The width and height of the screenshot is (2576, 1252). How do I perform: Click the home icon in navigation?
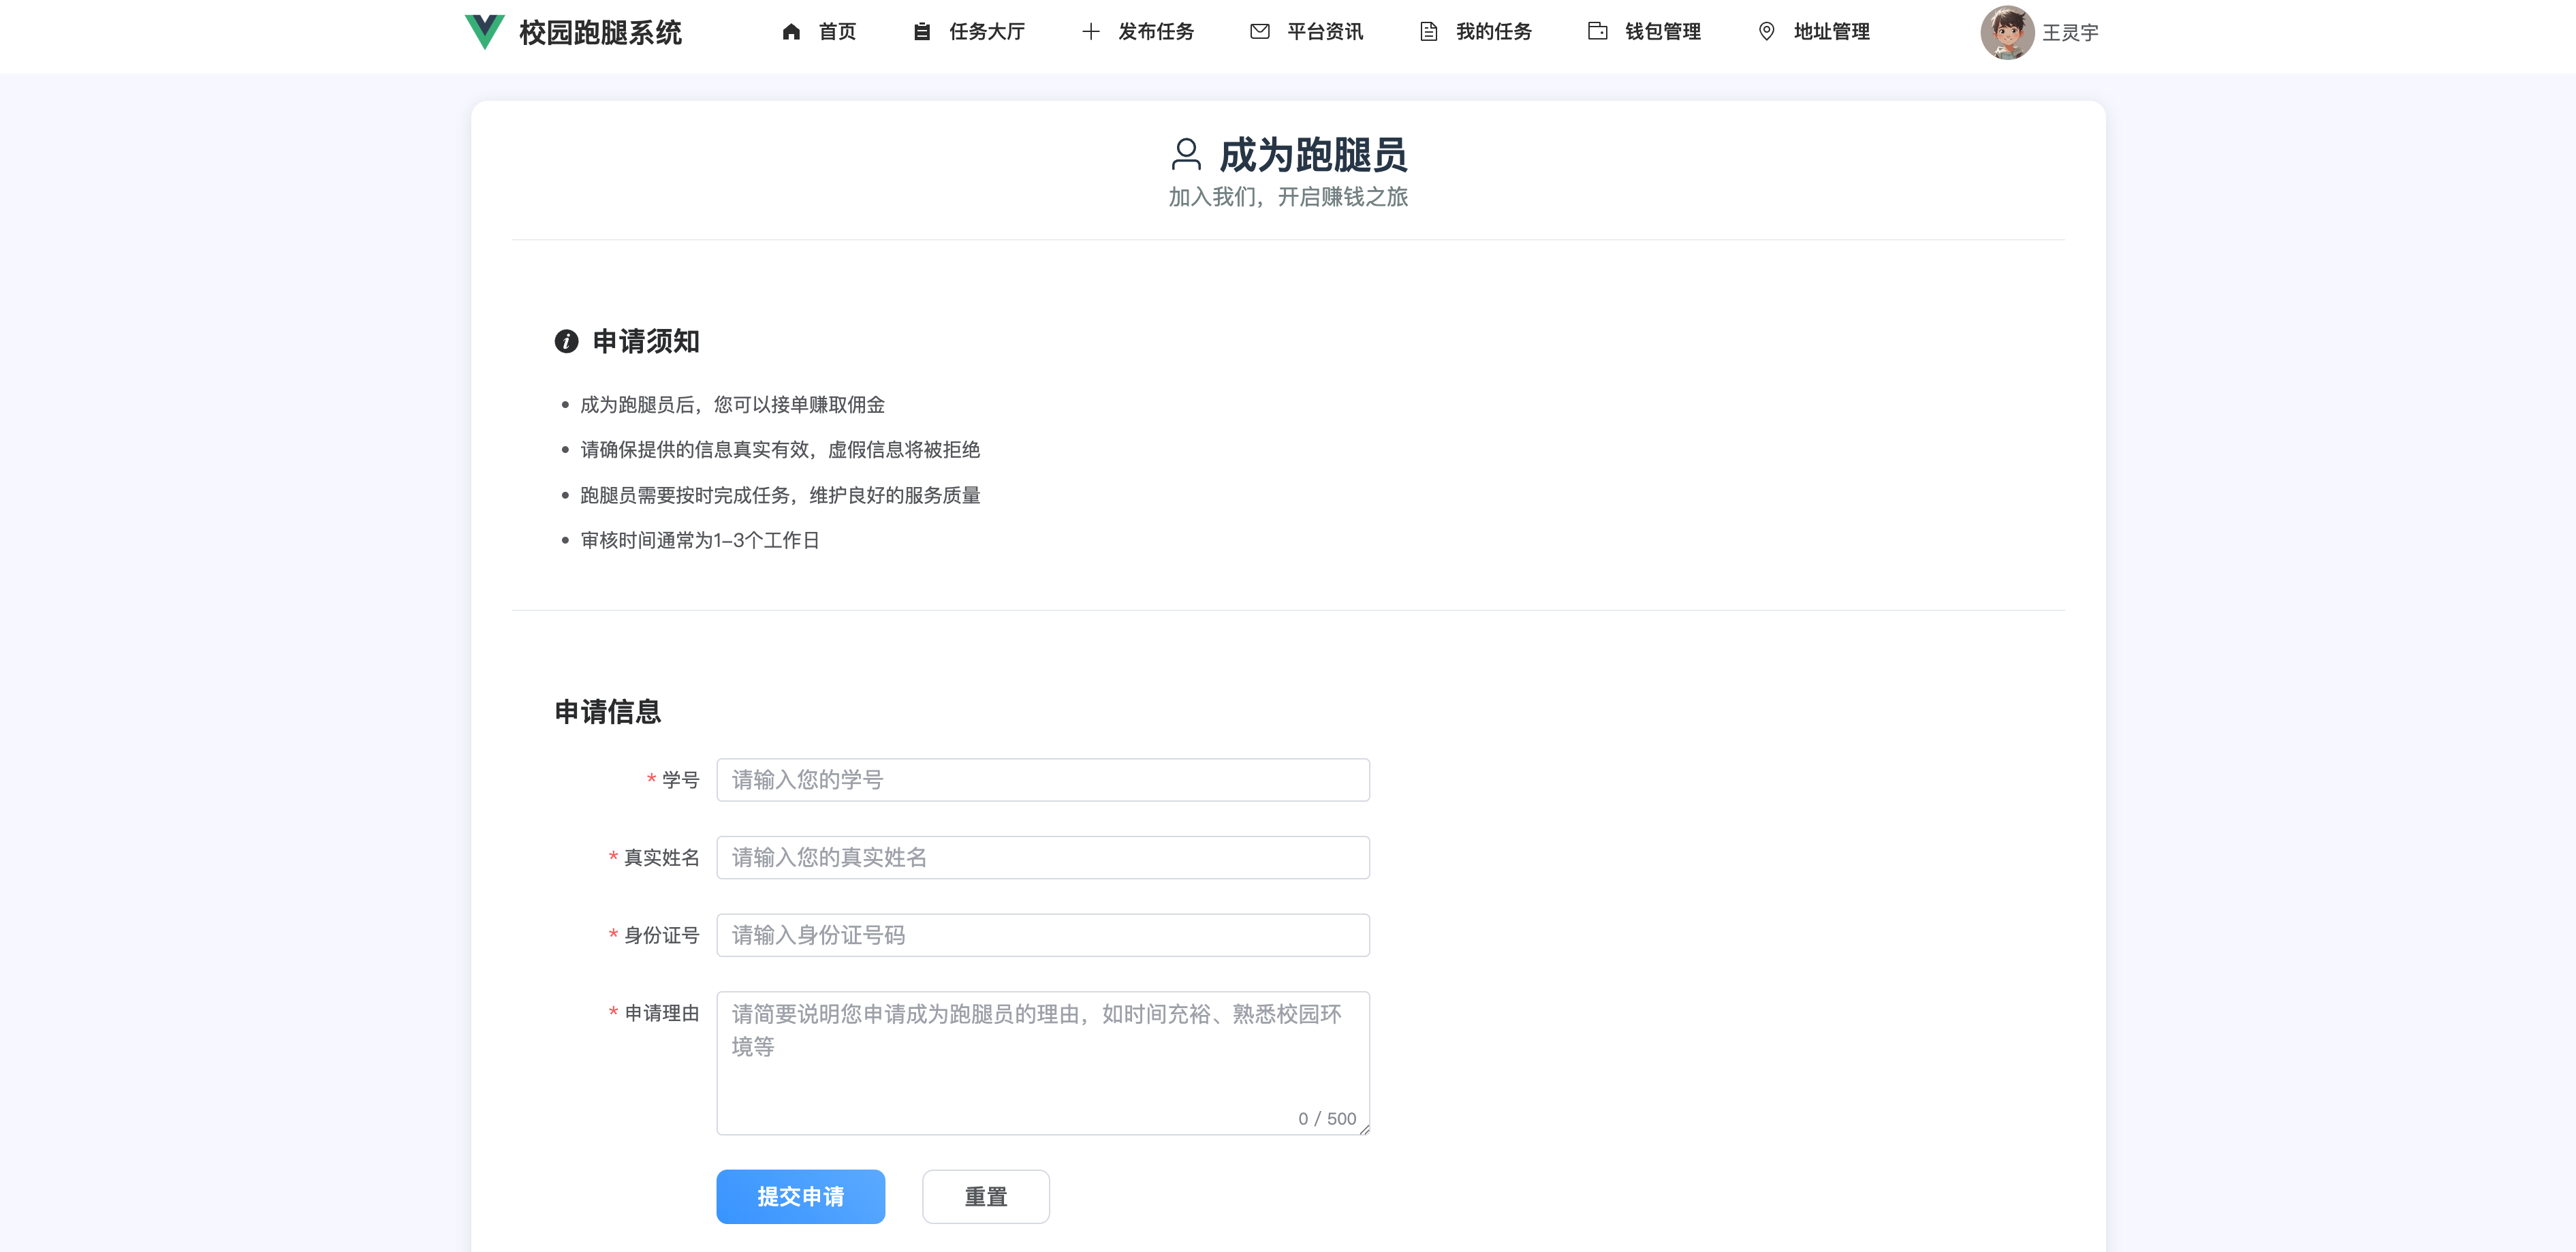pyautogui.click(x=791, y=32)
